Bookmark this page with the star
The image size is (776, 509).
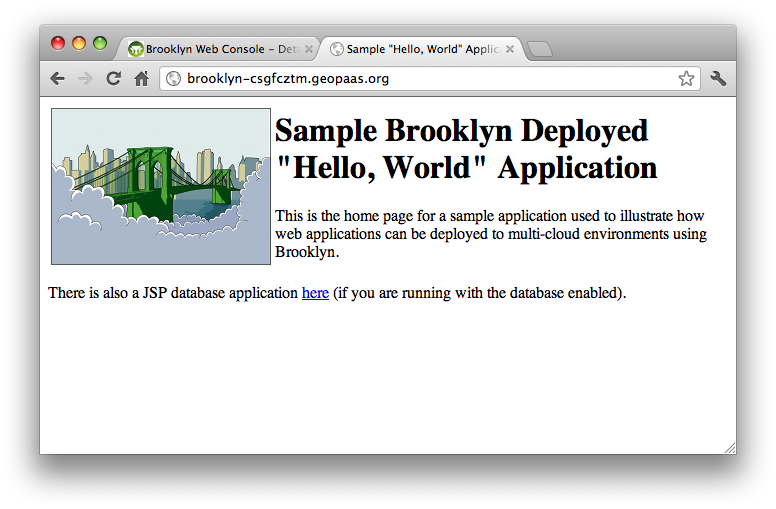[x=686, y=79]
